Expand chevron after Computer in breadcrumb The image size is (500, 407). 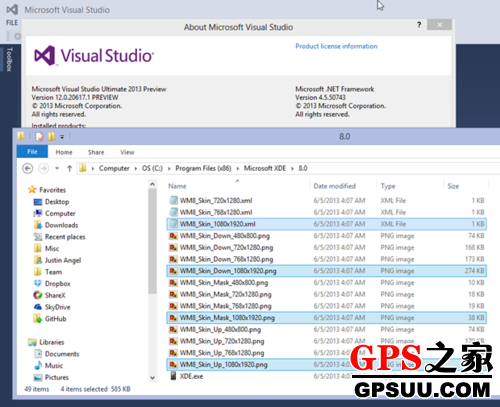(136, 169)
